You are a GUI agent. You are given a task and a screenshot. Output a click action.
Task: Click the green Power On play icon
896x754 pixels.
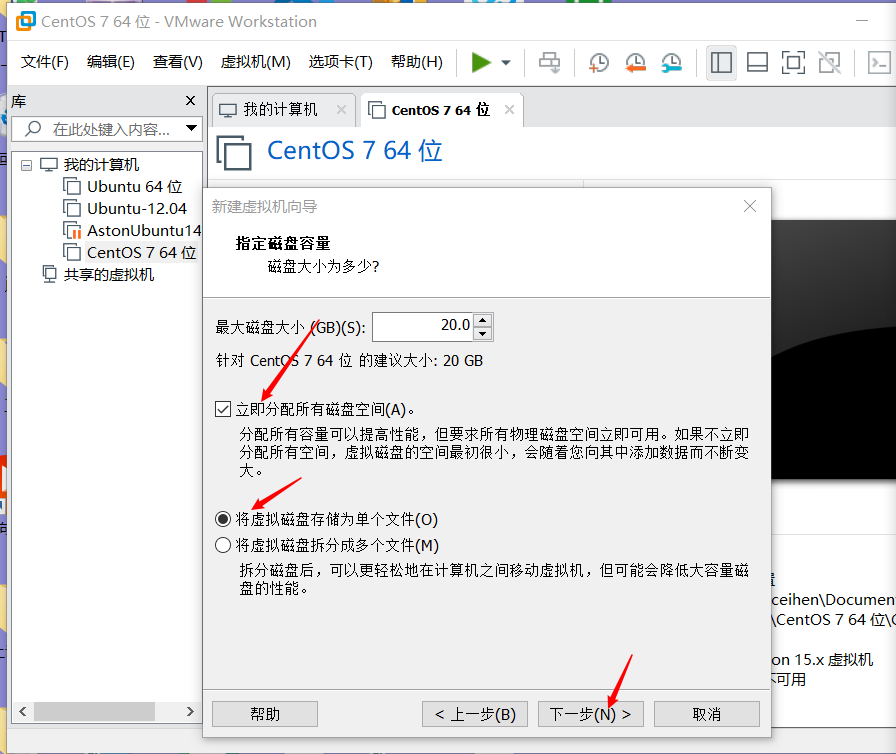pyautogui.click(x=481, y=62)
